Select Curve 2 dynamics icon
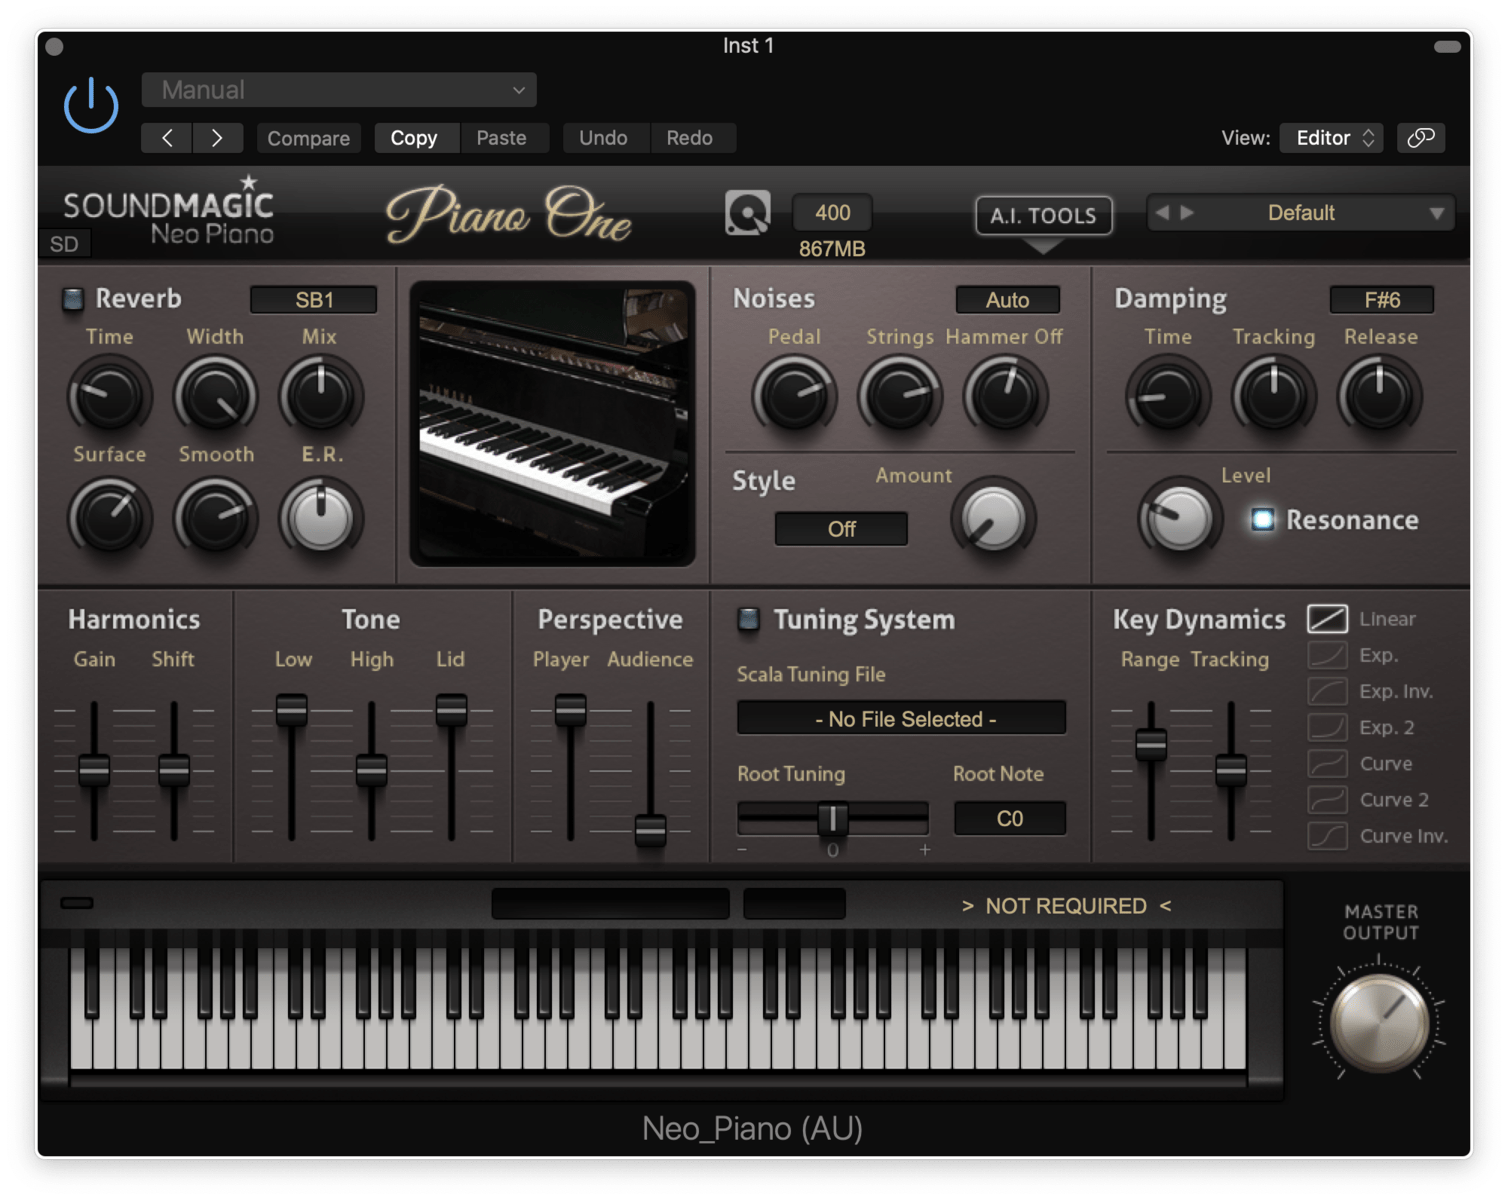 [x=1327, y=799]
